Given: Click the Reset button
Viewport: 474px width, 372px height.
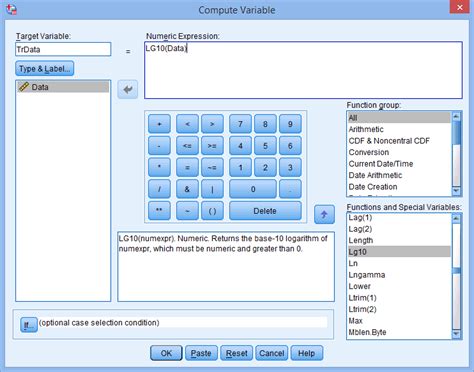Looking at the screenshot, I should click(236, 353).
